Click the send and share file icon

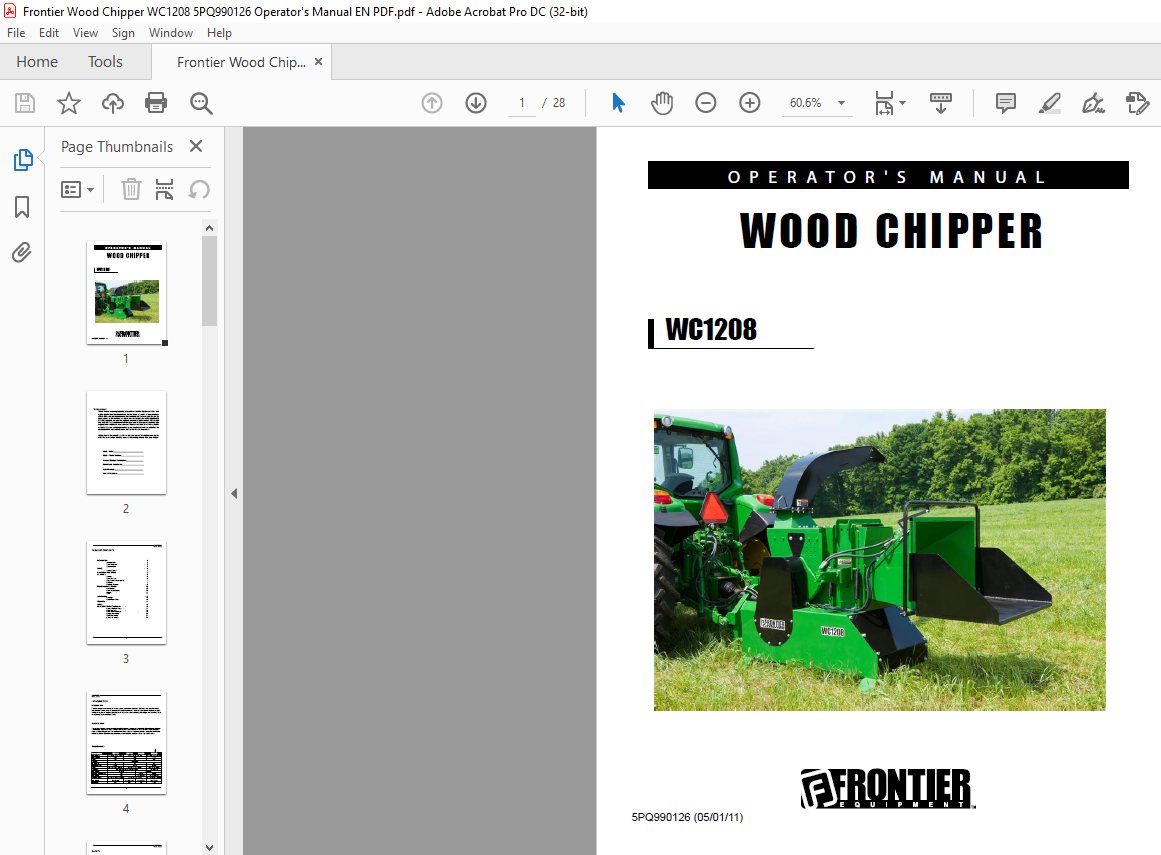(x=1137, y=103)
